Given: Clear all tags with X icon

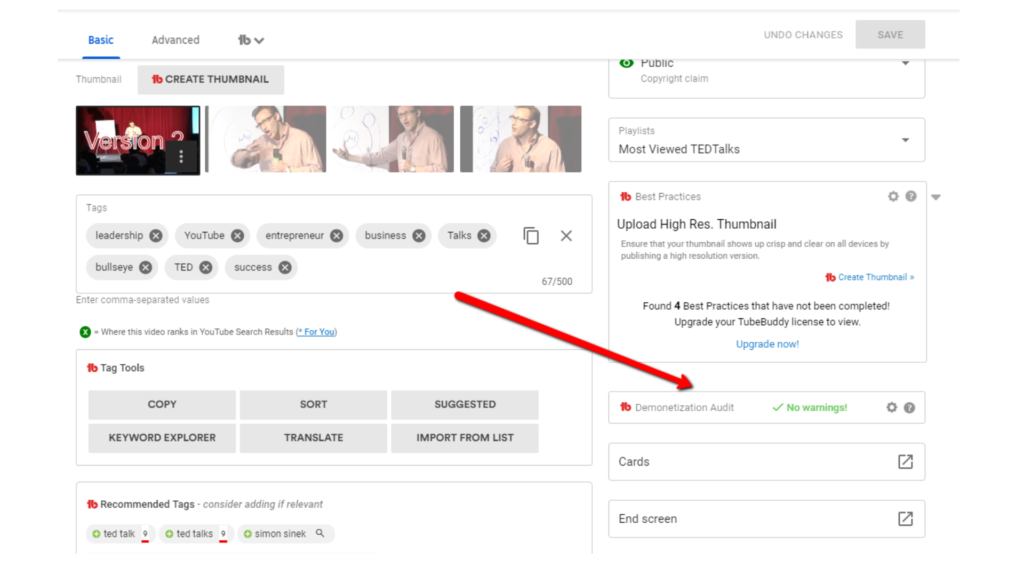Looking at the screenshot, I should [566, 236].
